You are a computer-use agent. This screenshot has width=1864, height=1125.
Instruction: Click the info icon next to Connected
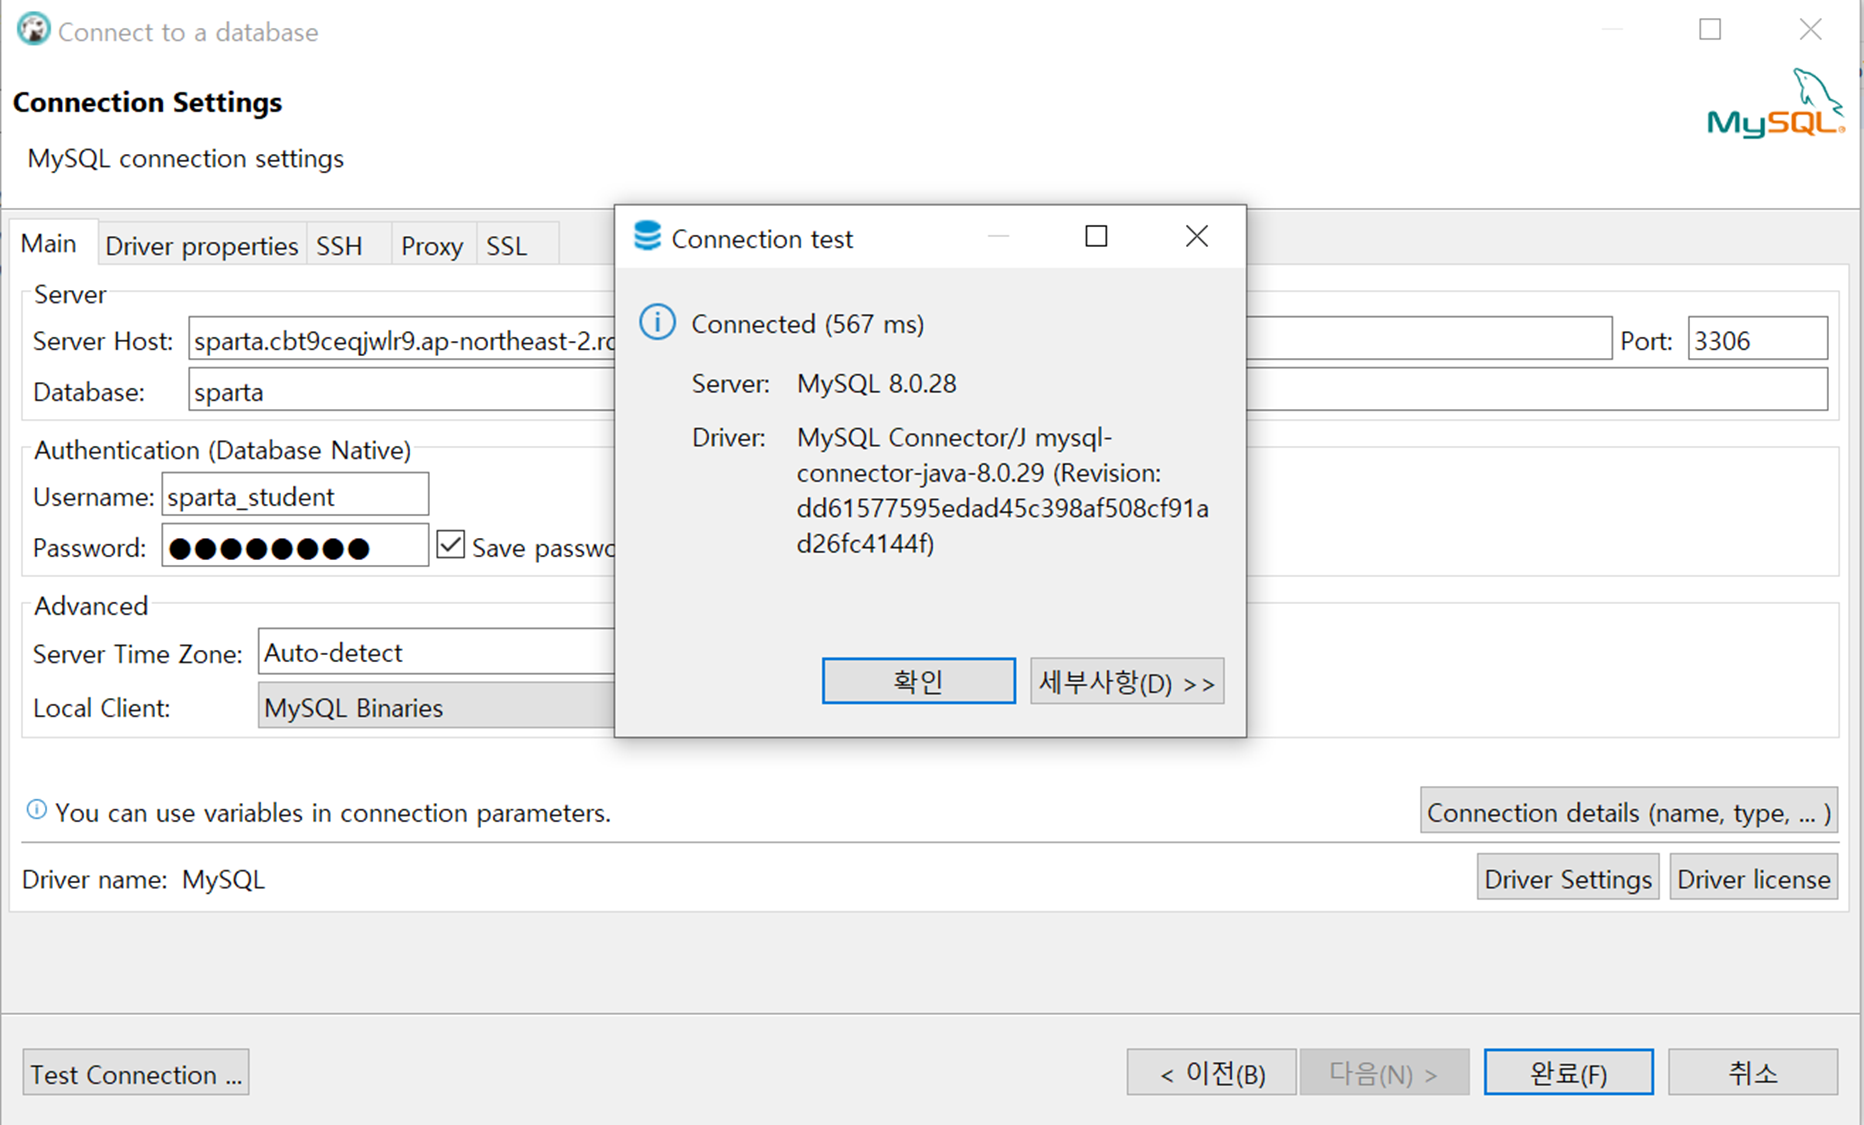coord(657,322)
